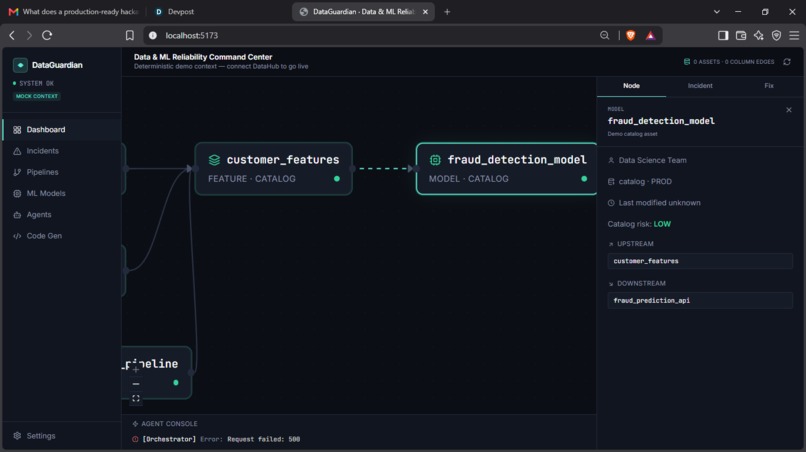Click the Dashboard grid icon

point(17,130)
